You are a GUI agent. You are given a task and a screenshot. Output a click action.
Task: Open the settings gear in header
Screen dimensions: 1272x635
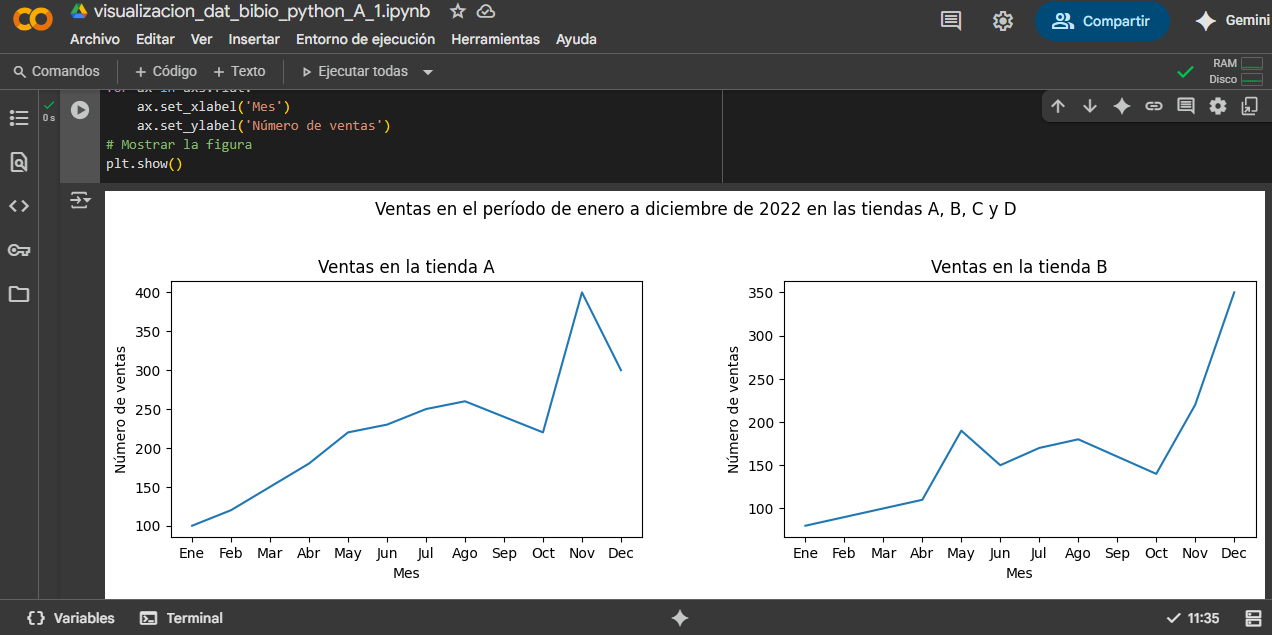1003,21
